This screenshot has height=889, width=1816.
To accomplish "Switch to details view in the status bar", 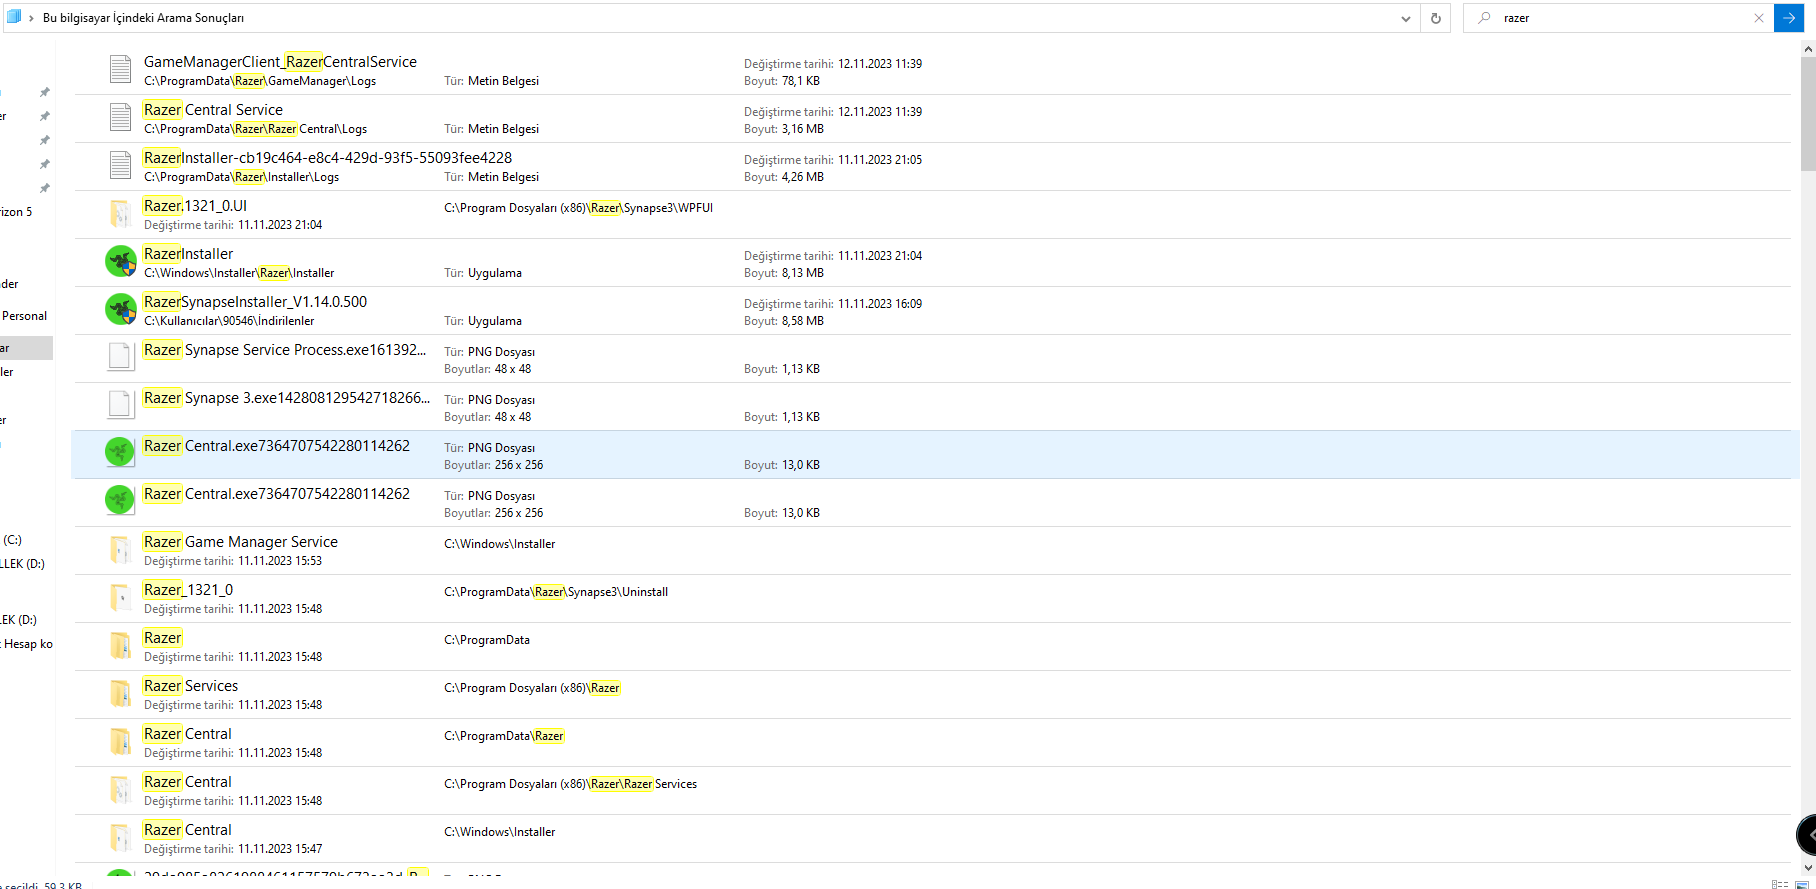I will tap(1780, 884).
